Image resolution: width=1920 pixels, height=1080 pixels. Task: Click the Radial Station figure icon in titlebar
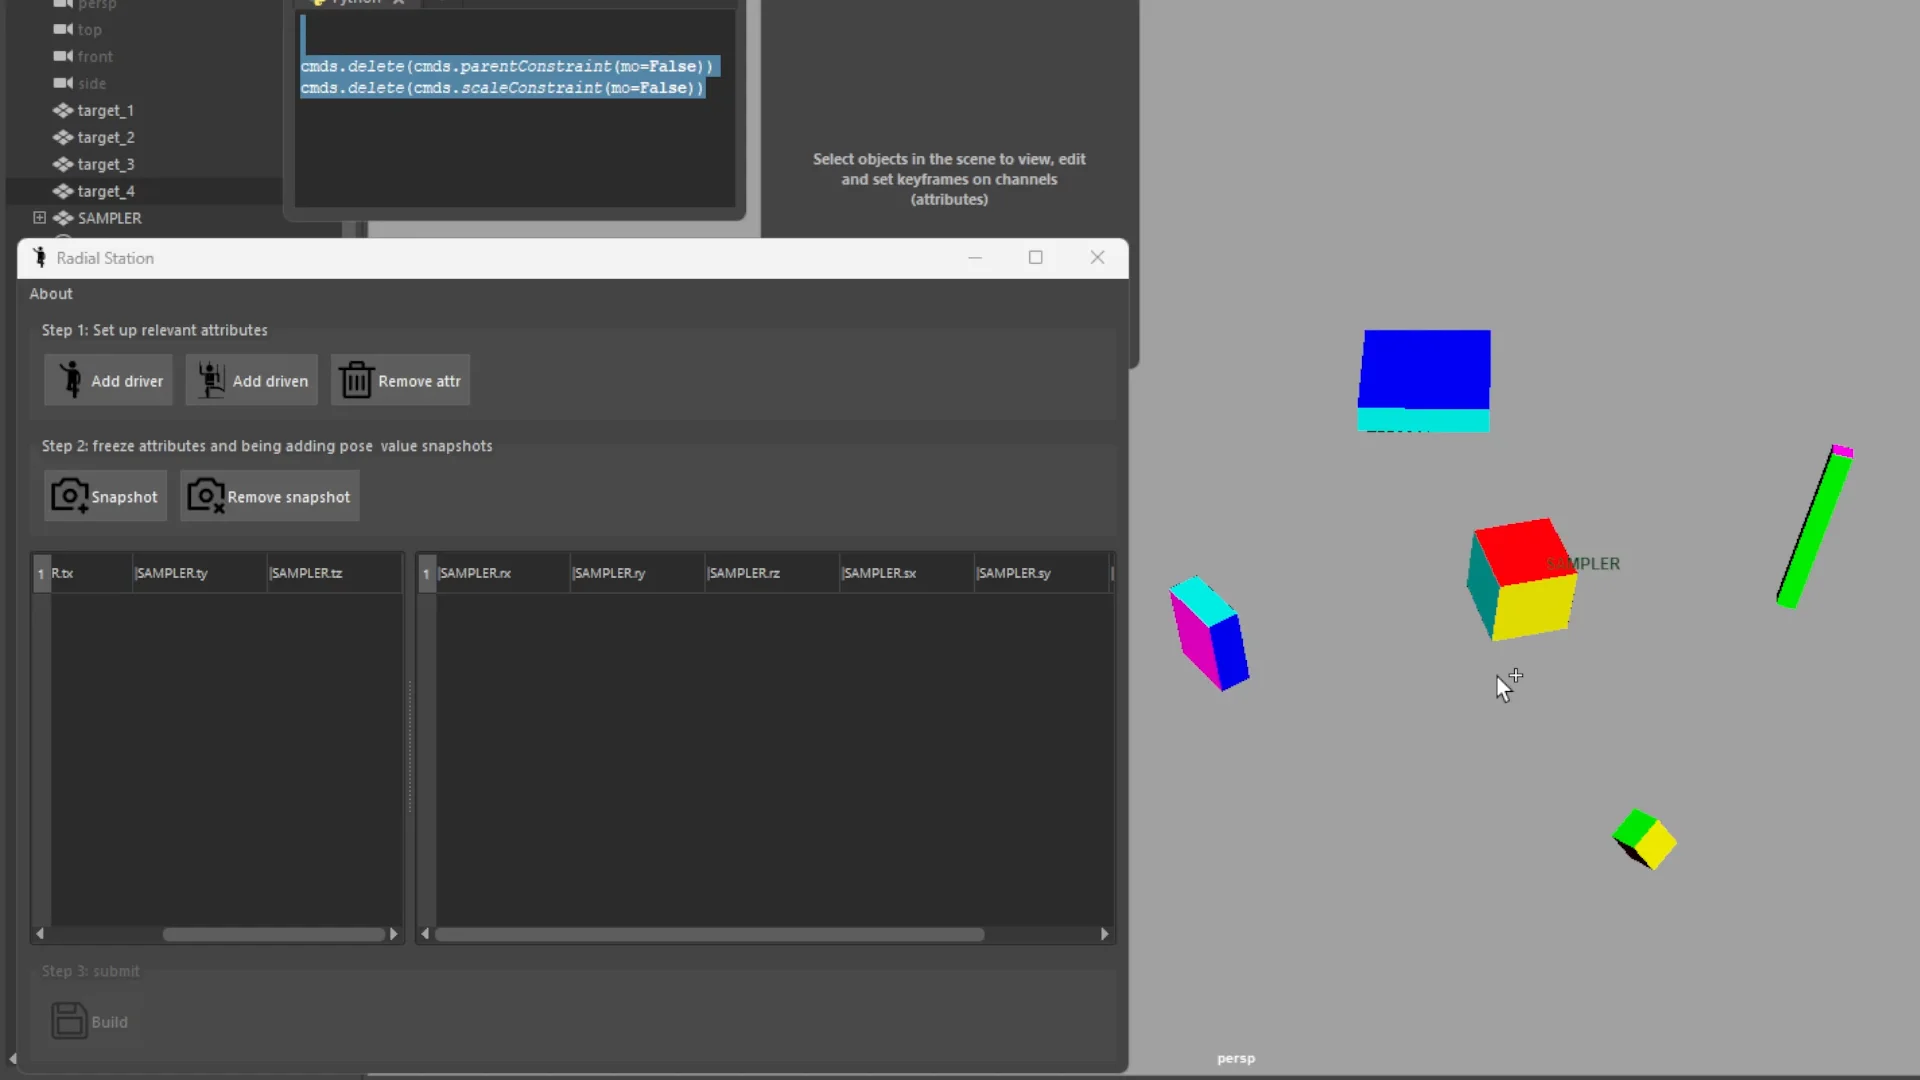[x=39, y=257]
